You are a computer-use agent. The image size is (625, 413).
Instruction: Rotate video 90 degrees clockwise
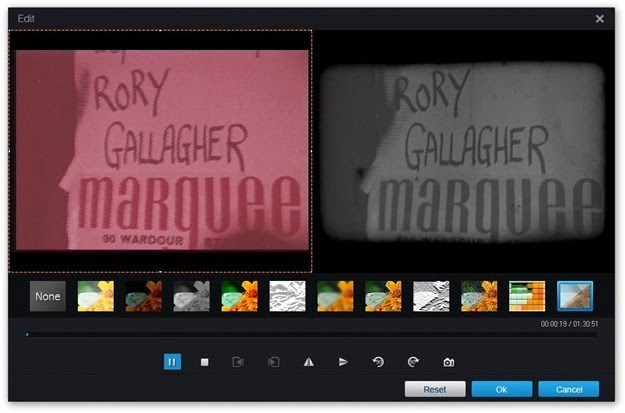pos(413,362)
